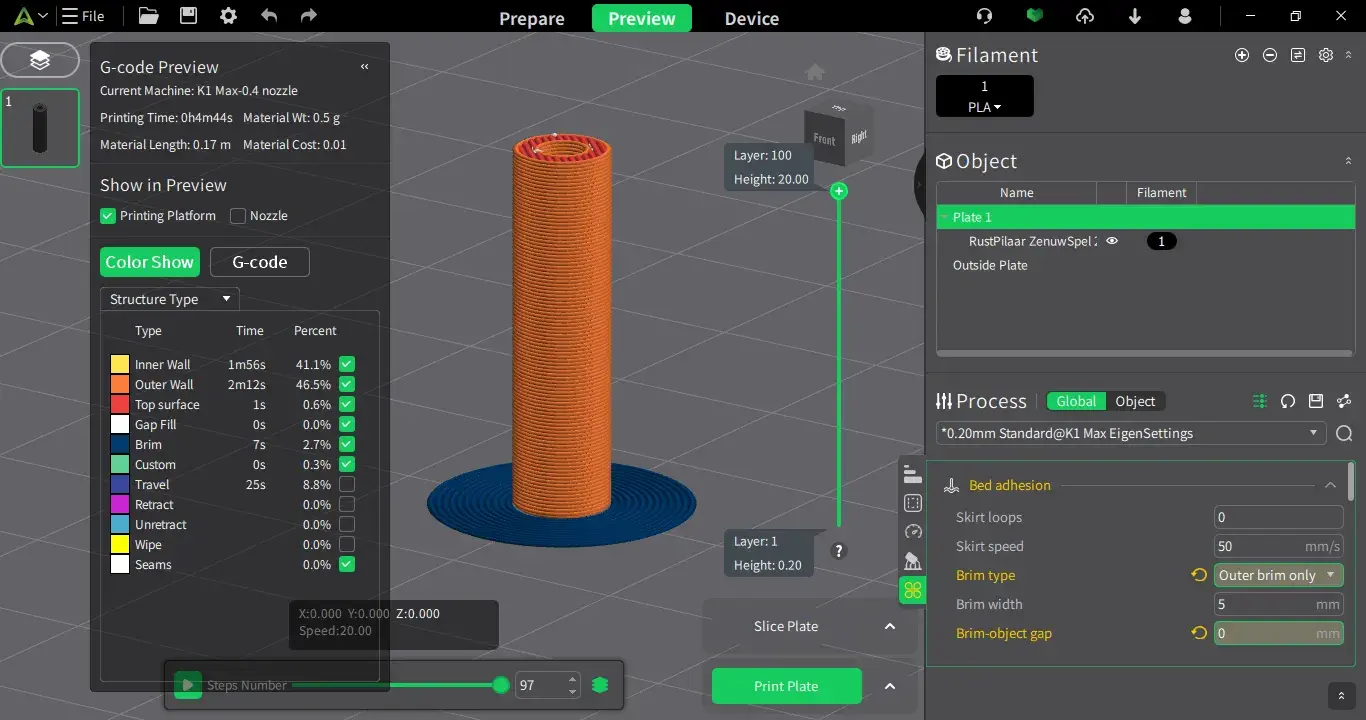Click the Print Plate button
1366x720 pixels.
(x=786, y=686)
